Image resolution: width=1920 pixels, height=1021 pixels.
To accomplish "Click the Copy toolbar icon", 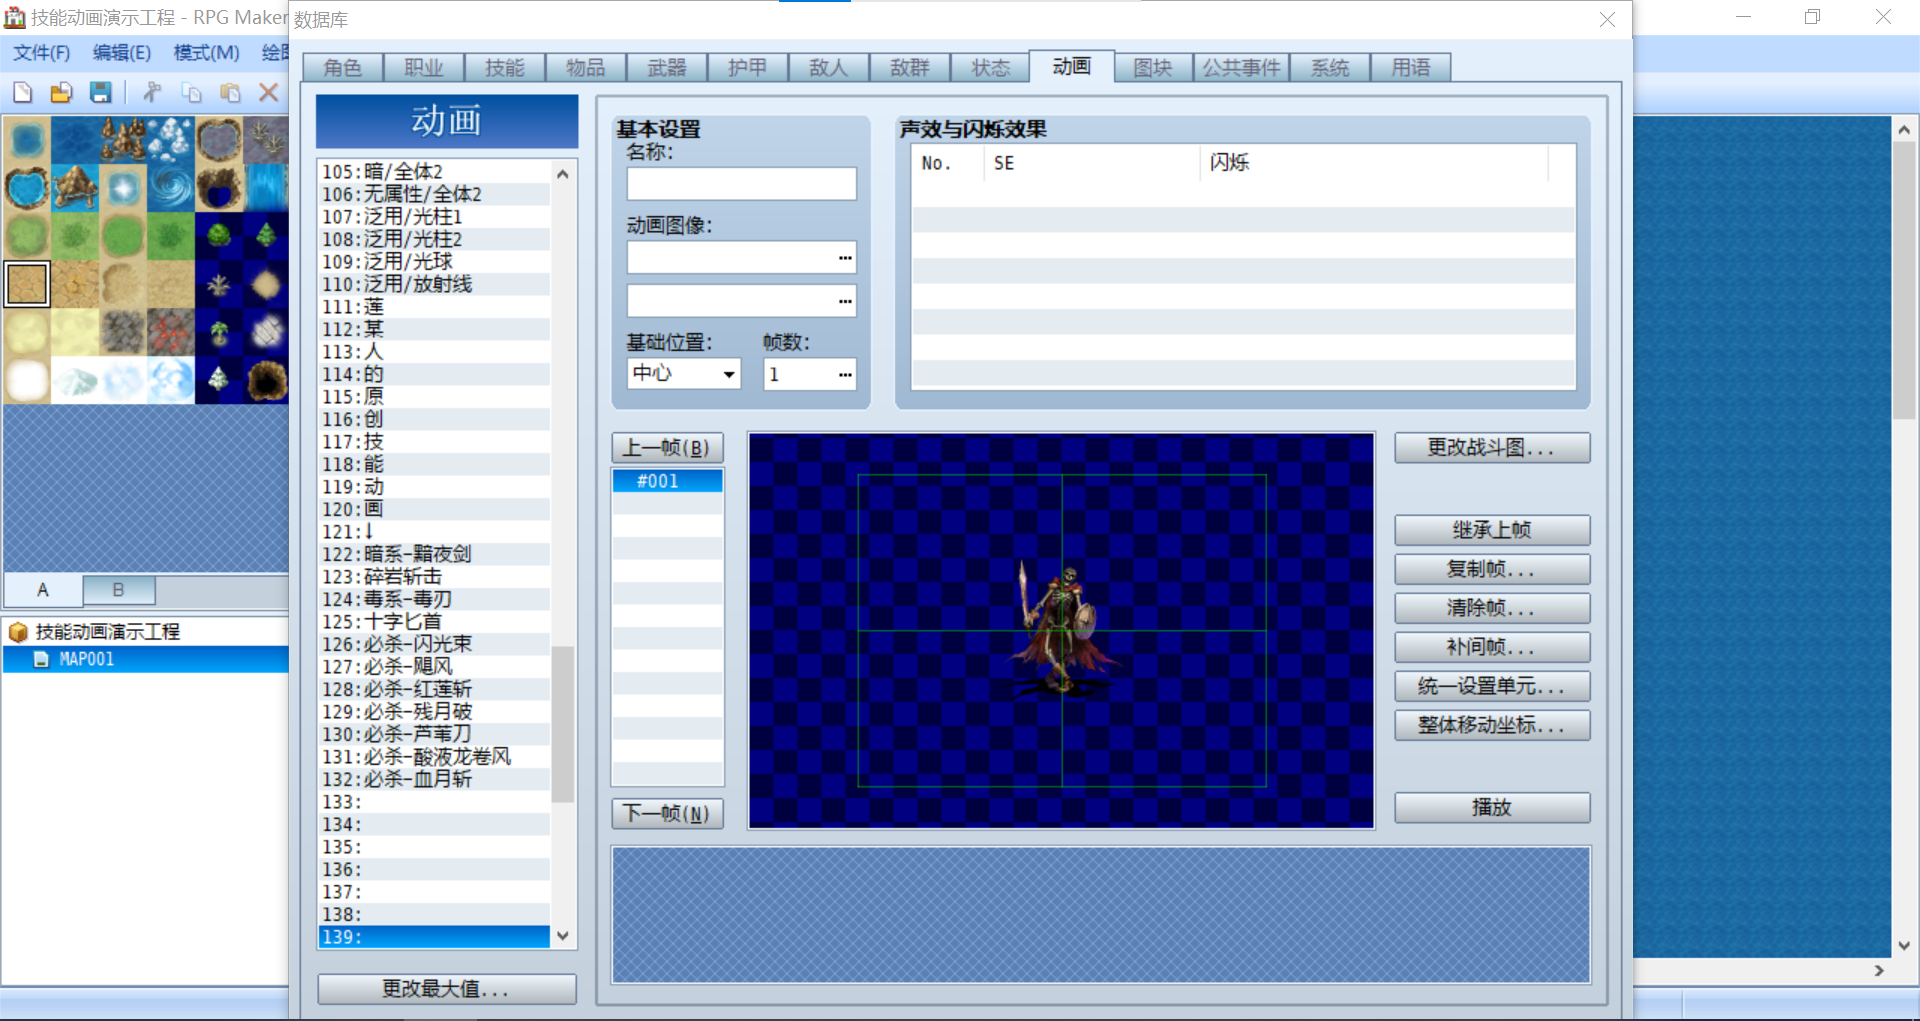I will tap(191, 93).
